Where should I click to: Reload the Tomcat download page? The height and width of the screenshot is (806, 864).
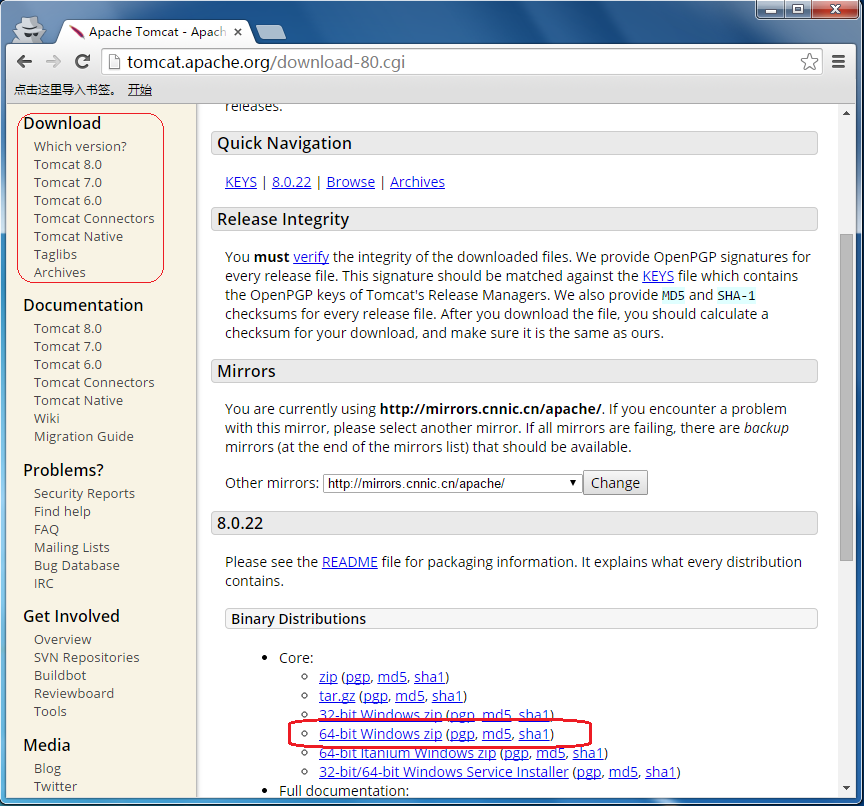coord(83,62)
